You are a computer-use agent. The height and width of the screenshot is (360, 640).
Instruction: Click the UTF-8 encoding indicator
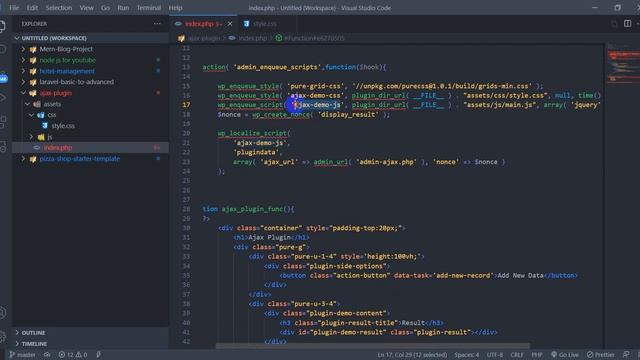[495, 355]
